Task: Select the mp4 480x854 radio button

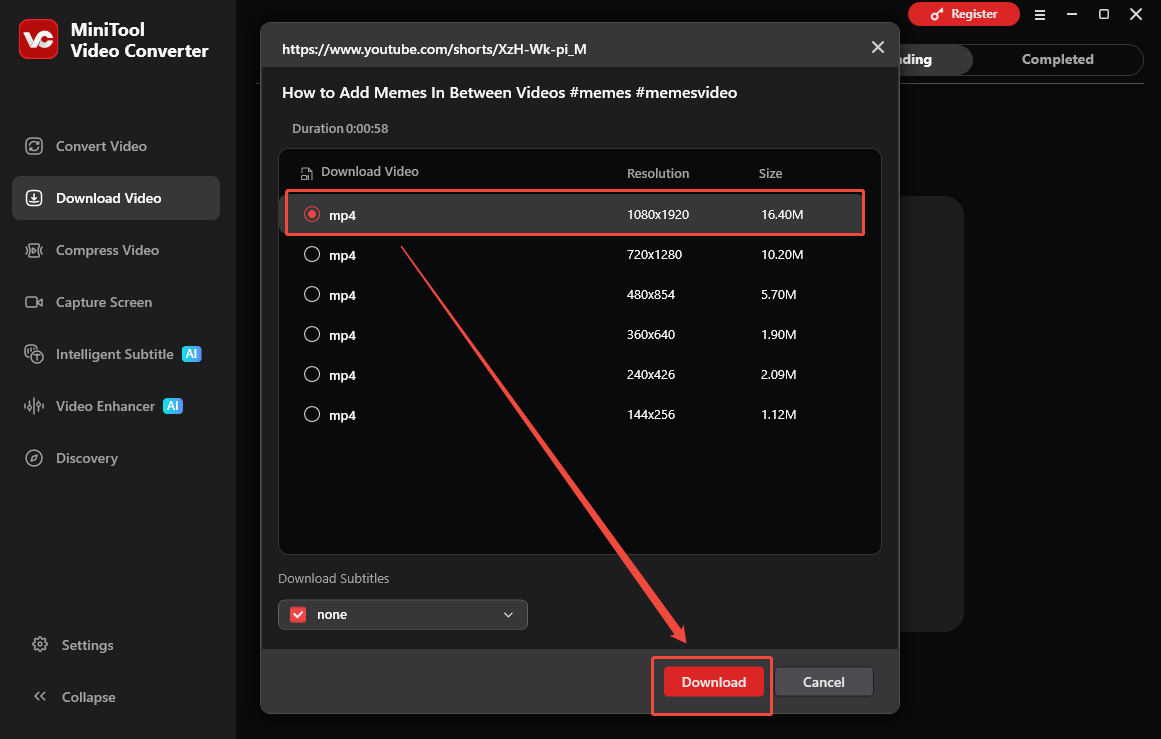Action: click(312, 294)
